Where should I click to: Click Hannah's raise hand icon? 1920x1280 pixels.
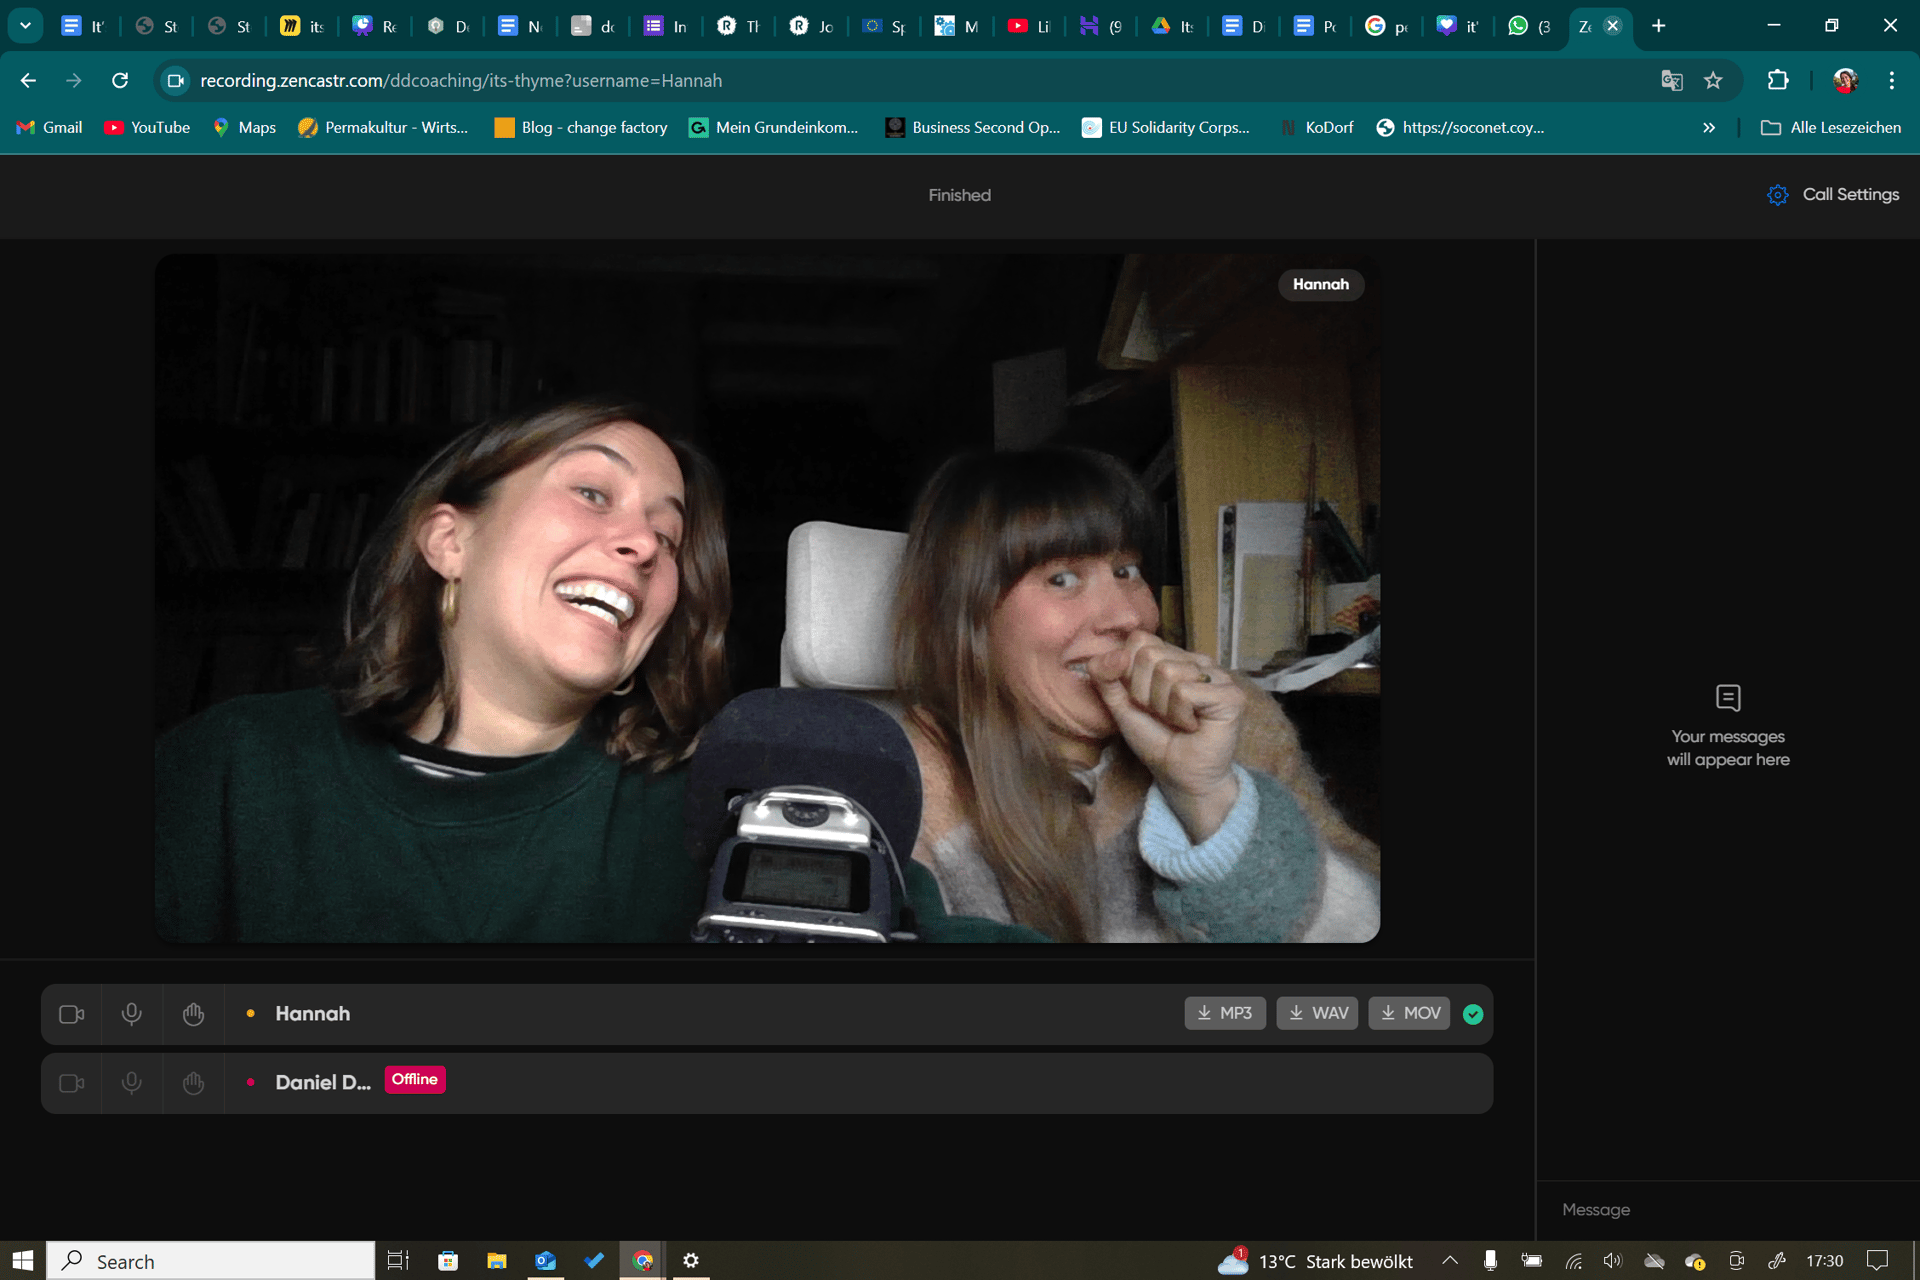click(x=193, y=1014)
